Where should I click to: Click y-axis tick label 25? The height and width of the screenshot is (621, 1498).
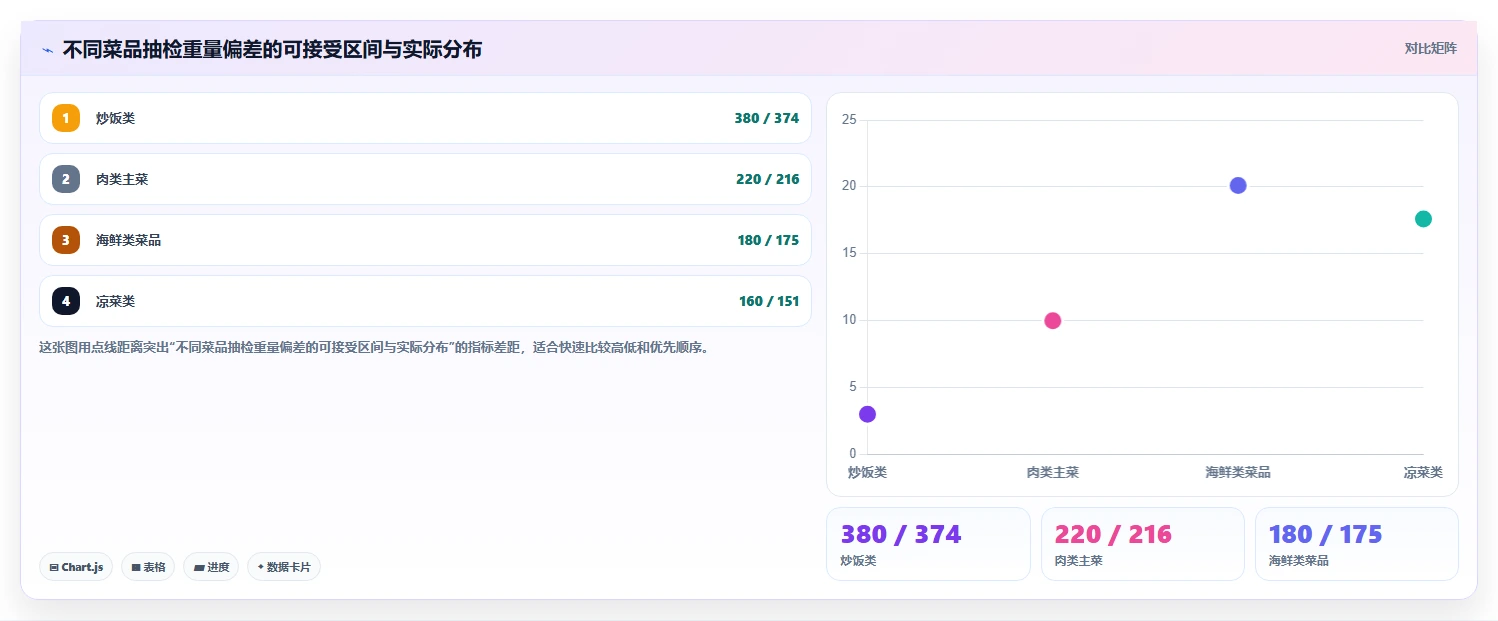[x=849, y=120]
